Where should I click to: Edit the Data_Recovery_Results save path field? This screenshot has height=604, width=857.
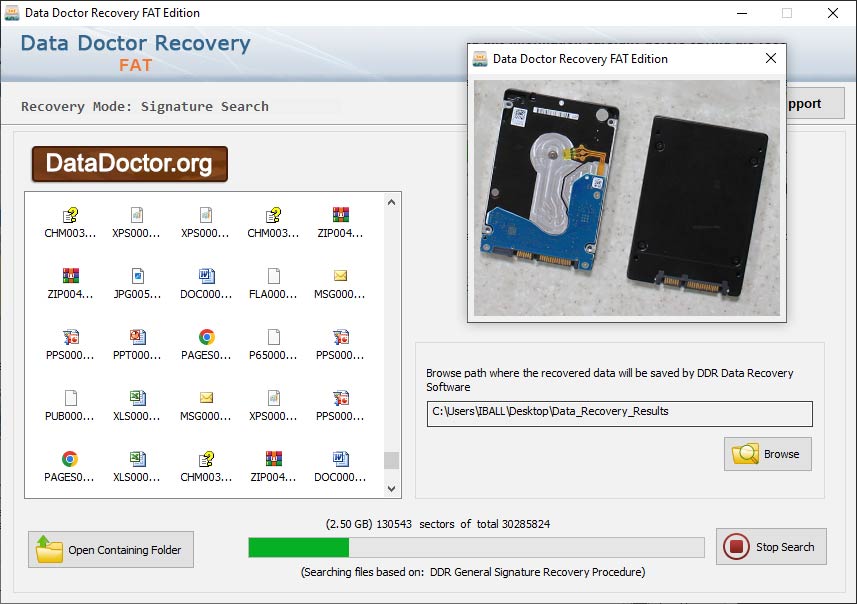pyautogui.click(x=618, y=413)
